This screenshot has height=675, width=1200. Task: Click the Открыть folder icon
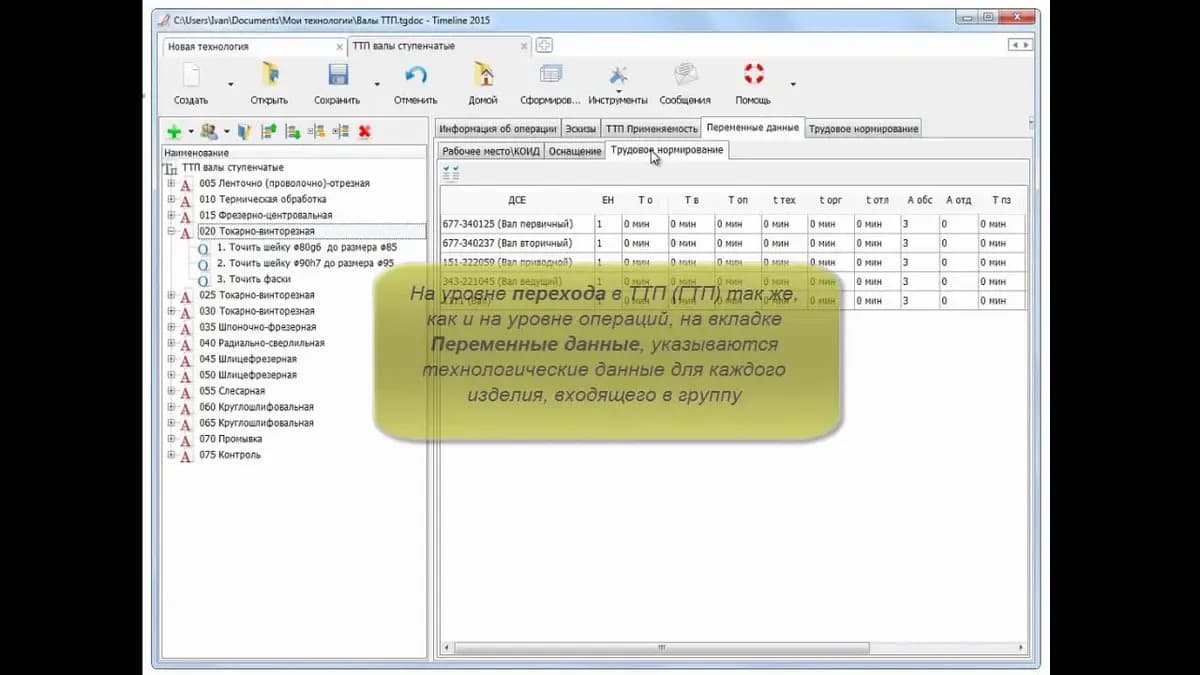[x=269, y=75]
